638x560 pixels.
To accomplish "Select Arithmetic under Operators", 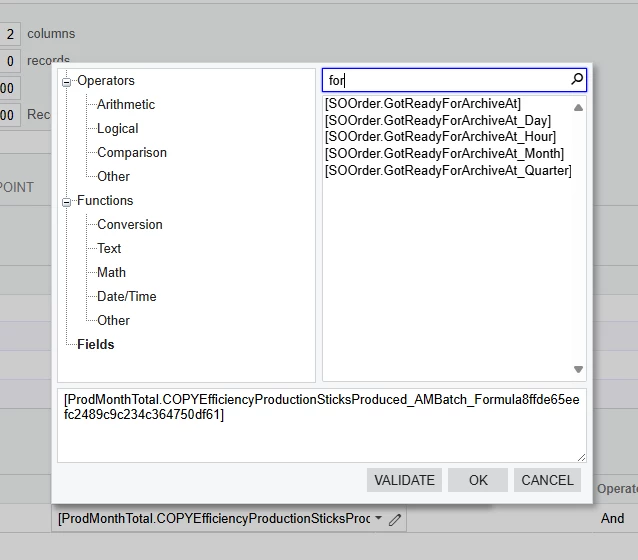I will (126, 105).
